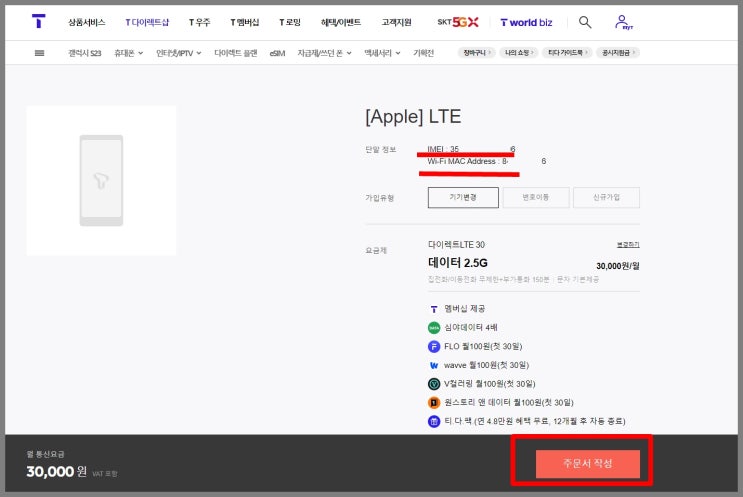Expand the 휴대폰 dropdown menu
The image size is (743, 497).
coord(128,53)
